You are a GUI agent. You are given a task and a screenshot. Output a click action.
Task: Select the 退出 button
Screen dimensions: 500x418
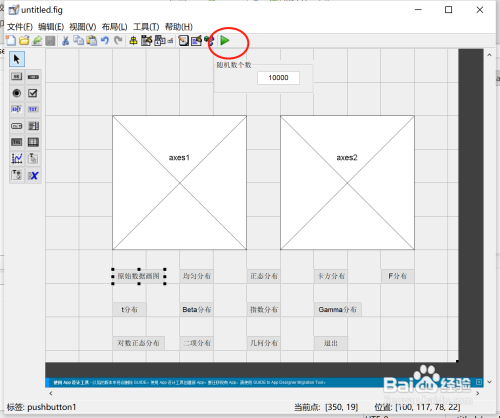tap(331, 343)
